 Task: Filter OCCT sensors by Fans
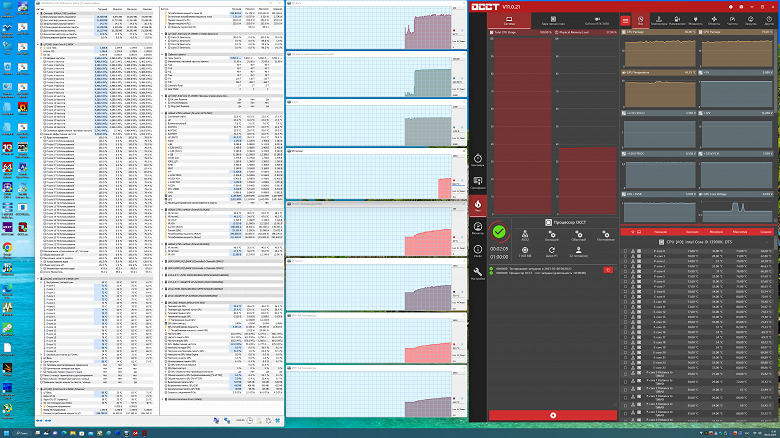pos(714,20)
